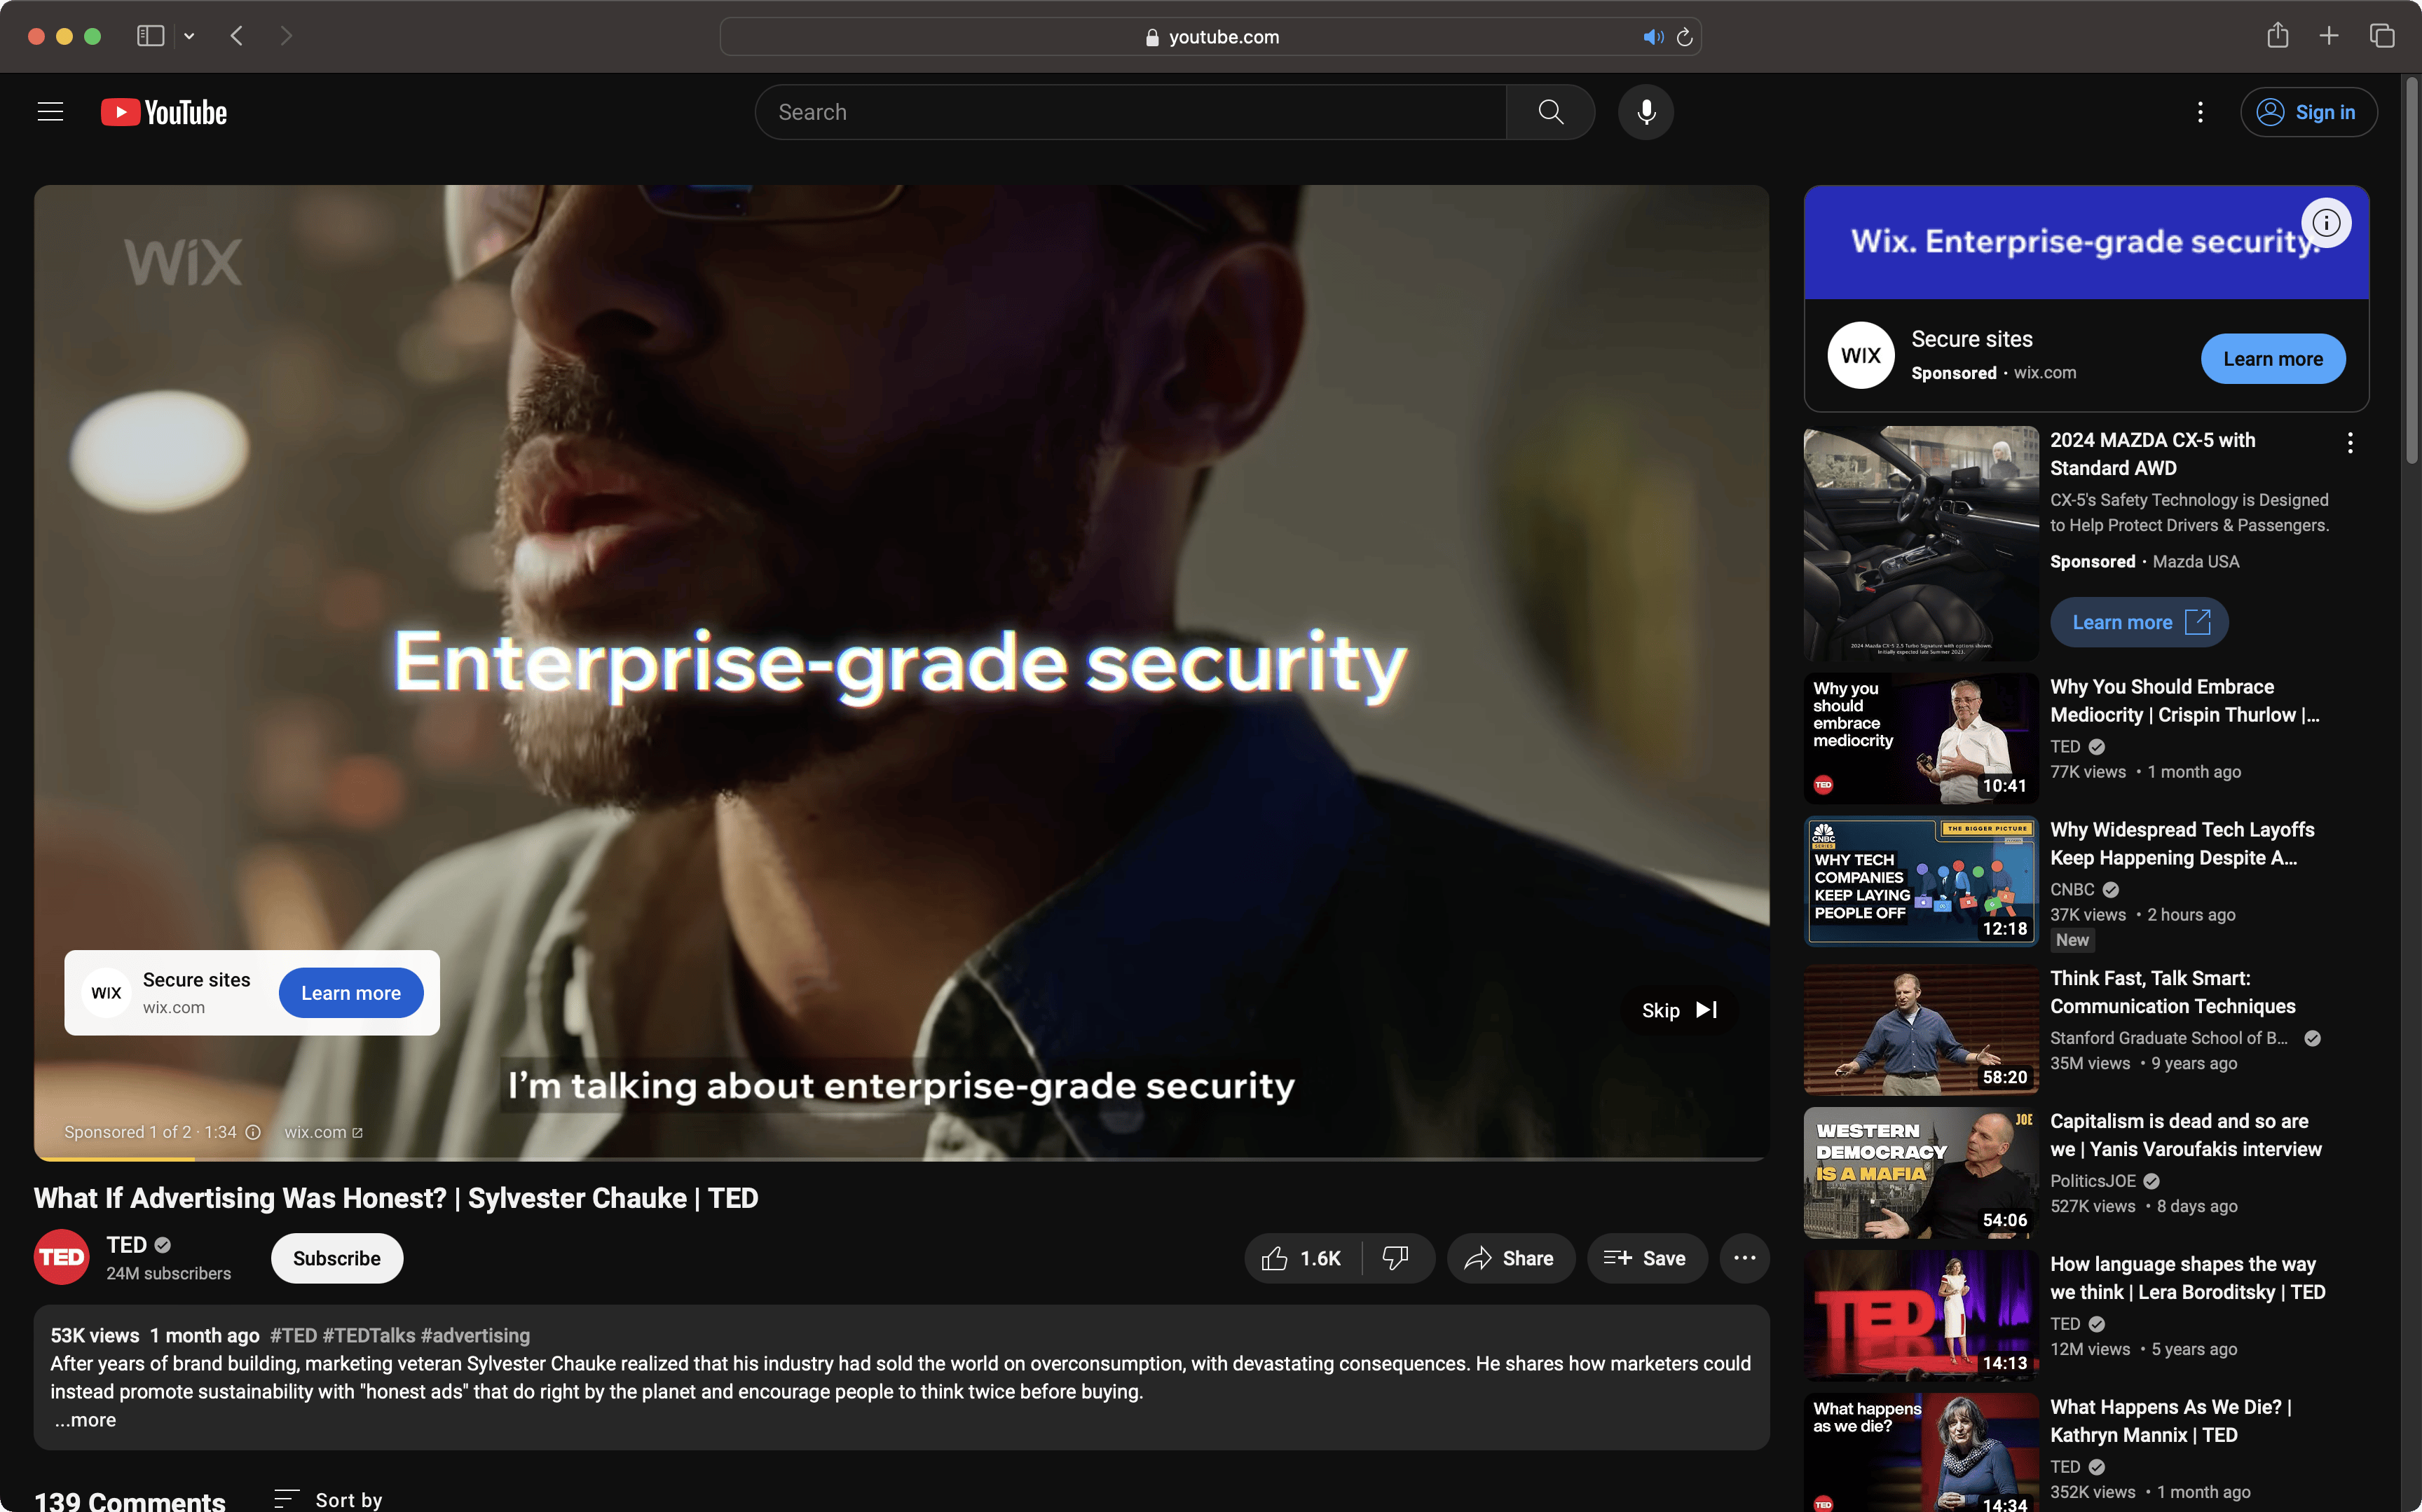Click the Safari share icon
This screenshot has height=1512, width=2422.
[2278, 36]
